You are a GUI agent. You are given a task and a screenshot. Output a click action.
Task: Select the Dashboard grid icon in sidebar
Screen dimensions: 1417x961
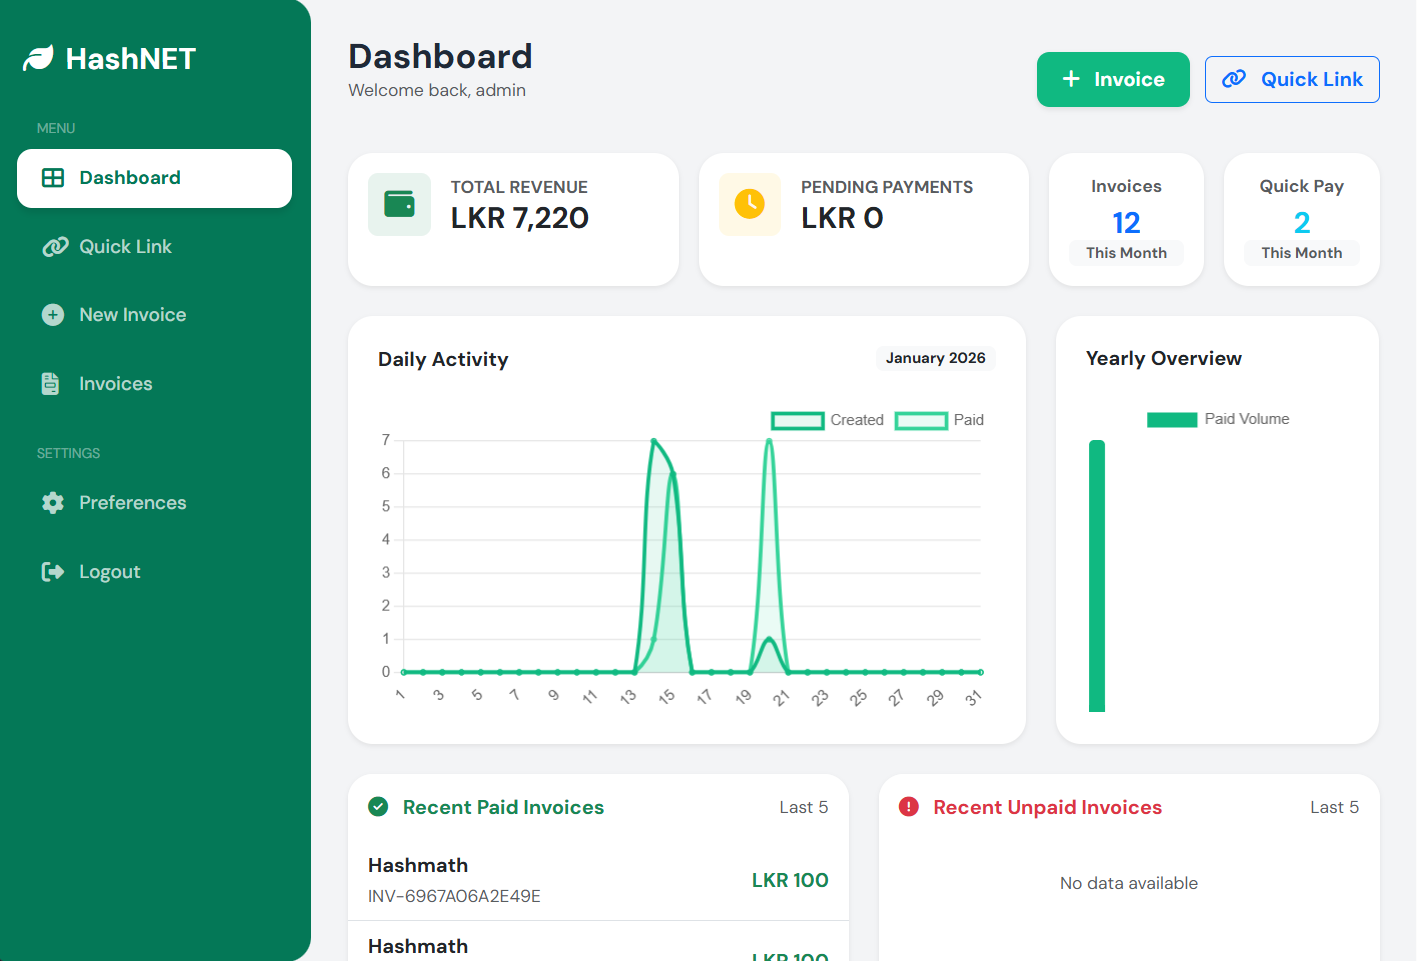(x=51, y=177)
